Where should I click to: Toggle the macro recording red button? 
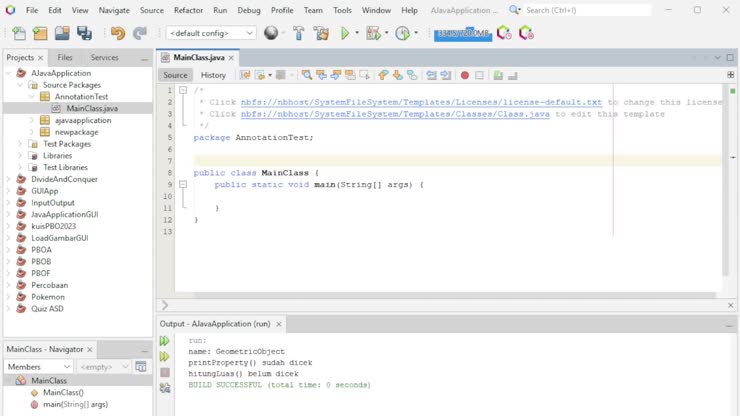[x=464, y=75]
